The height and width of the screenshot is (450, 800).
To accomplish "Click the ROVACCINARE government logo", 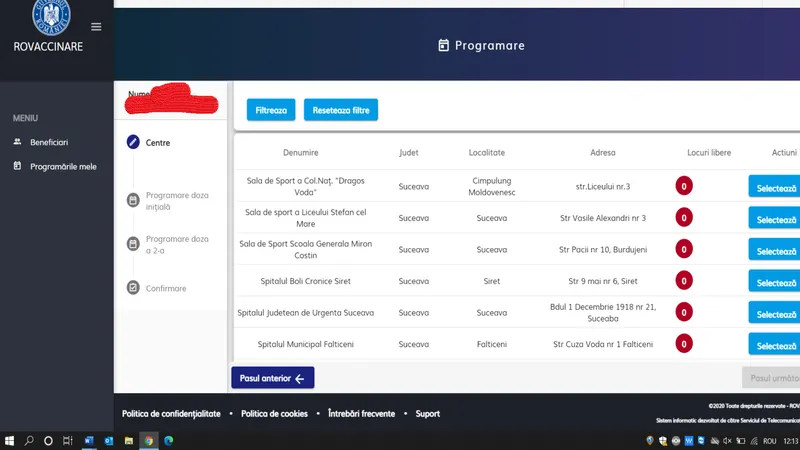I will 48,16.
